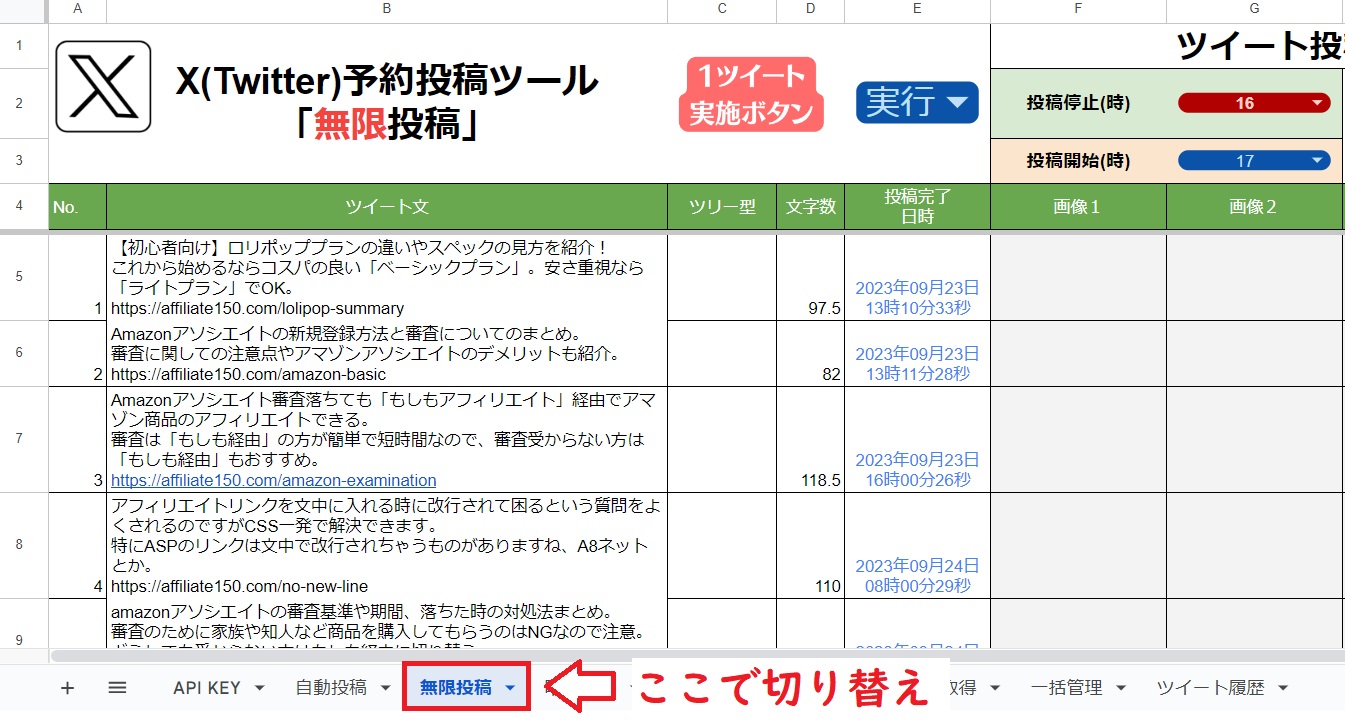Select the ツイート文 column header cell
This screenshot has width=1345, height=723.
coord(385,206)
